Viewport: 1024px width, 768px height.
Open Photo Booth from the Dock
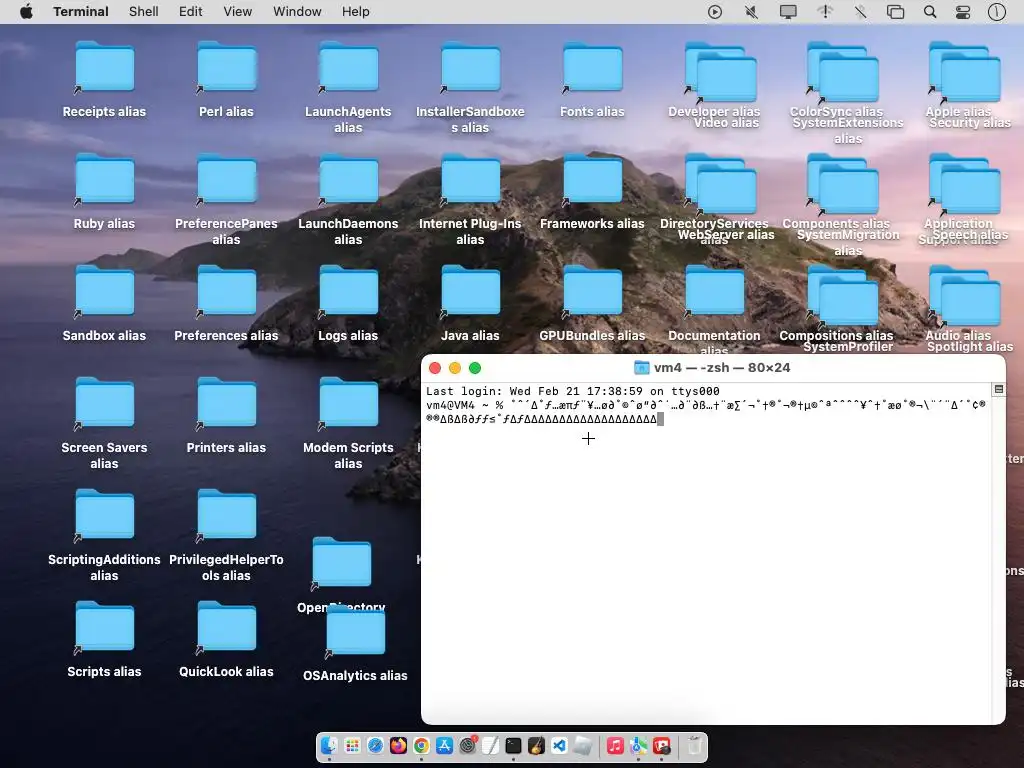pyautogui.click(x=662, y=745)
